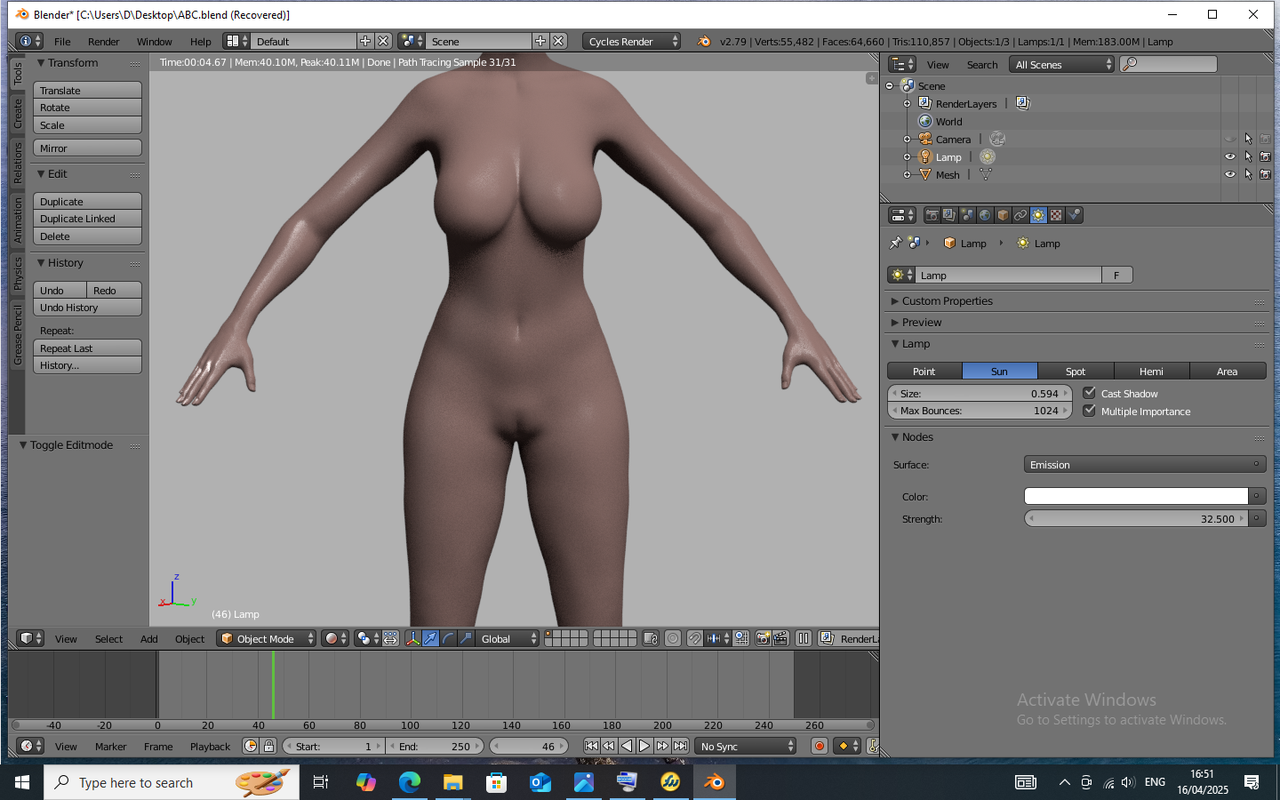This screenshot has width=1280, height=800.
Task: Click the pin icon in properties breadcrumb
Action: 896,243
